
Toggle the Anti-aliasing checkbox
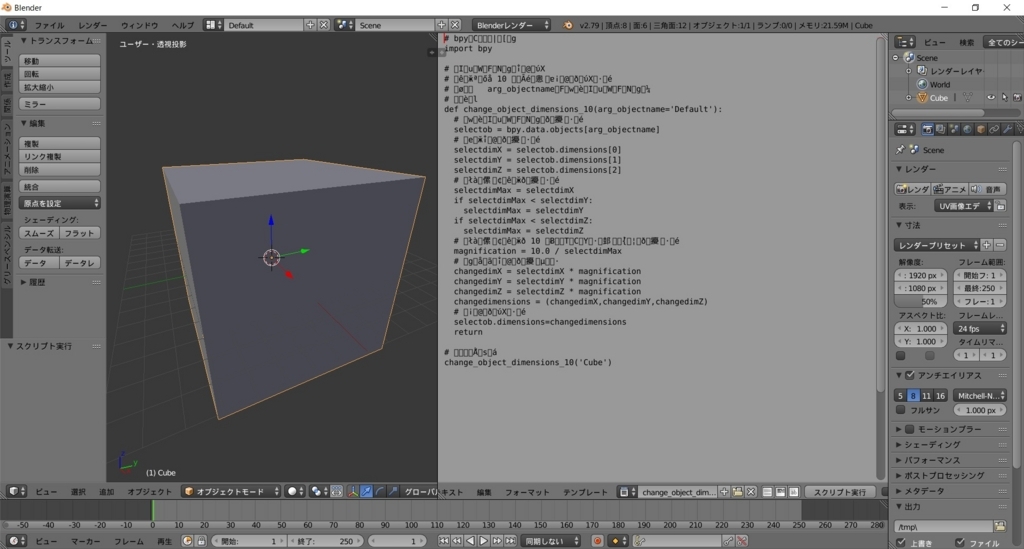coord(910,375)
